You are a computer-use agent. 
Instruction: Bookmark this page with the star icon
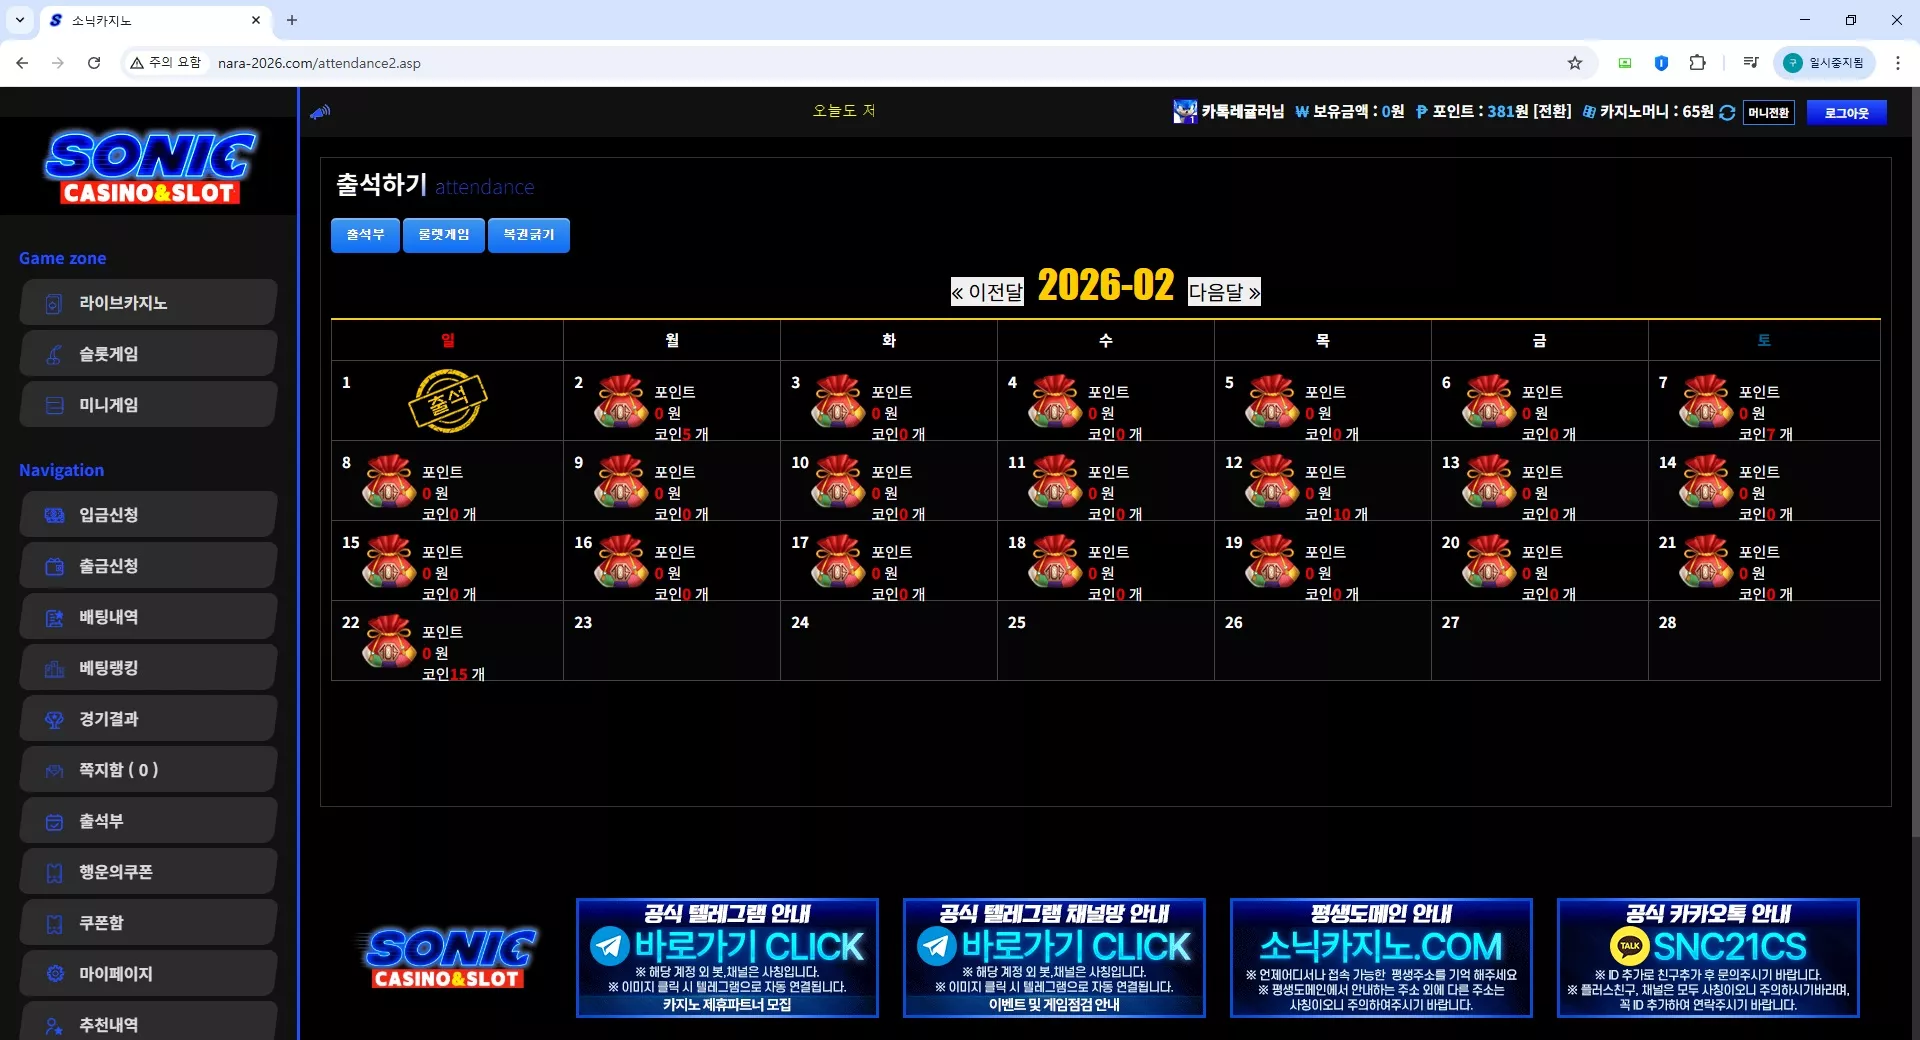[1575, 63]
